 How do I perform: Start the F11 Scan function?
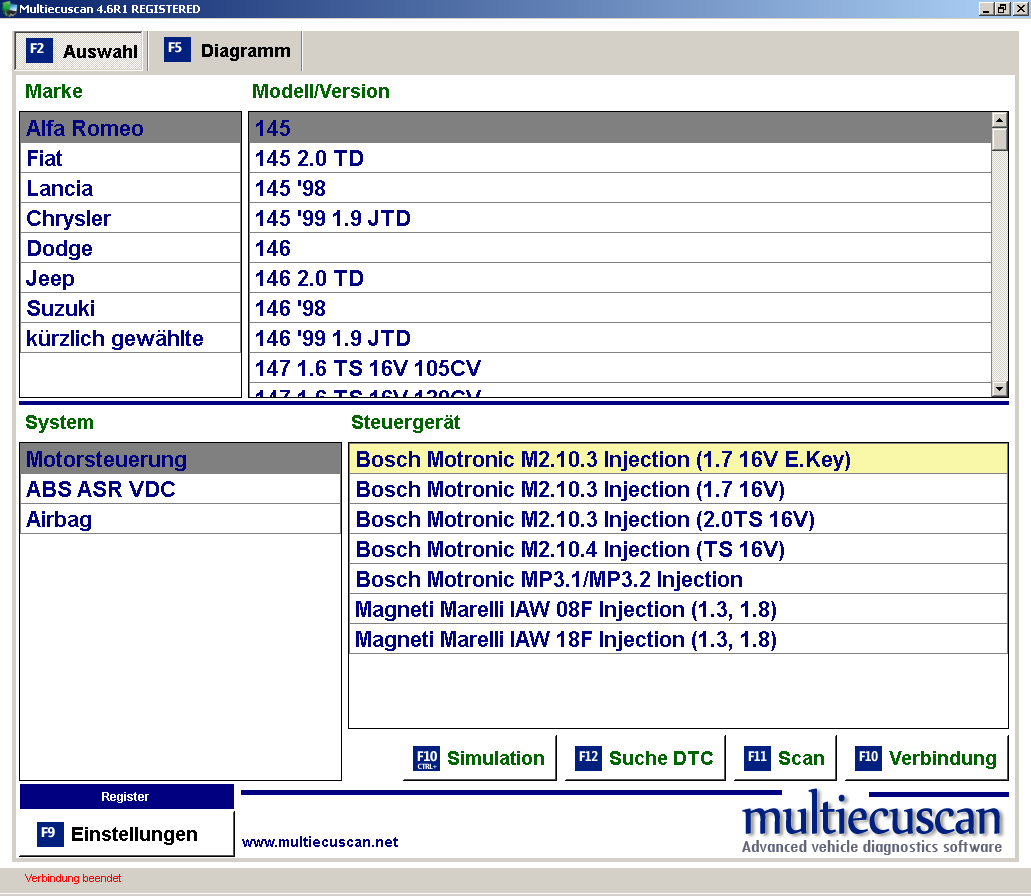[x=785, y=758]
